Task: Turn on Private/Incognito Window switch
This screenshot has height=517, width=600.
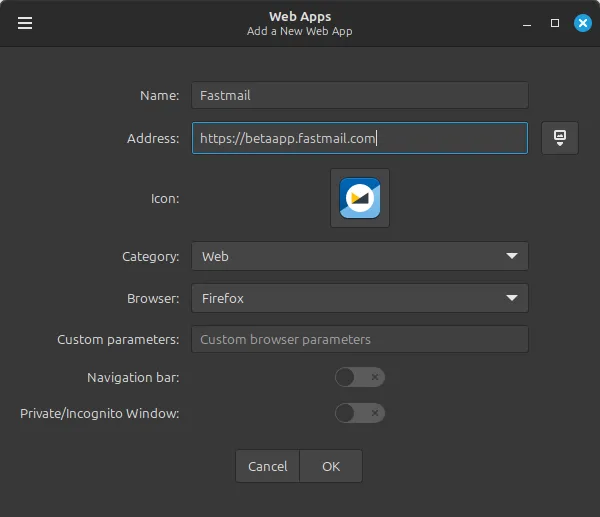Action: (x=360, y=413)
